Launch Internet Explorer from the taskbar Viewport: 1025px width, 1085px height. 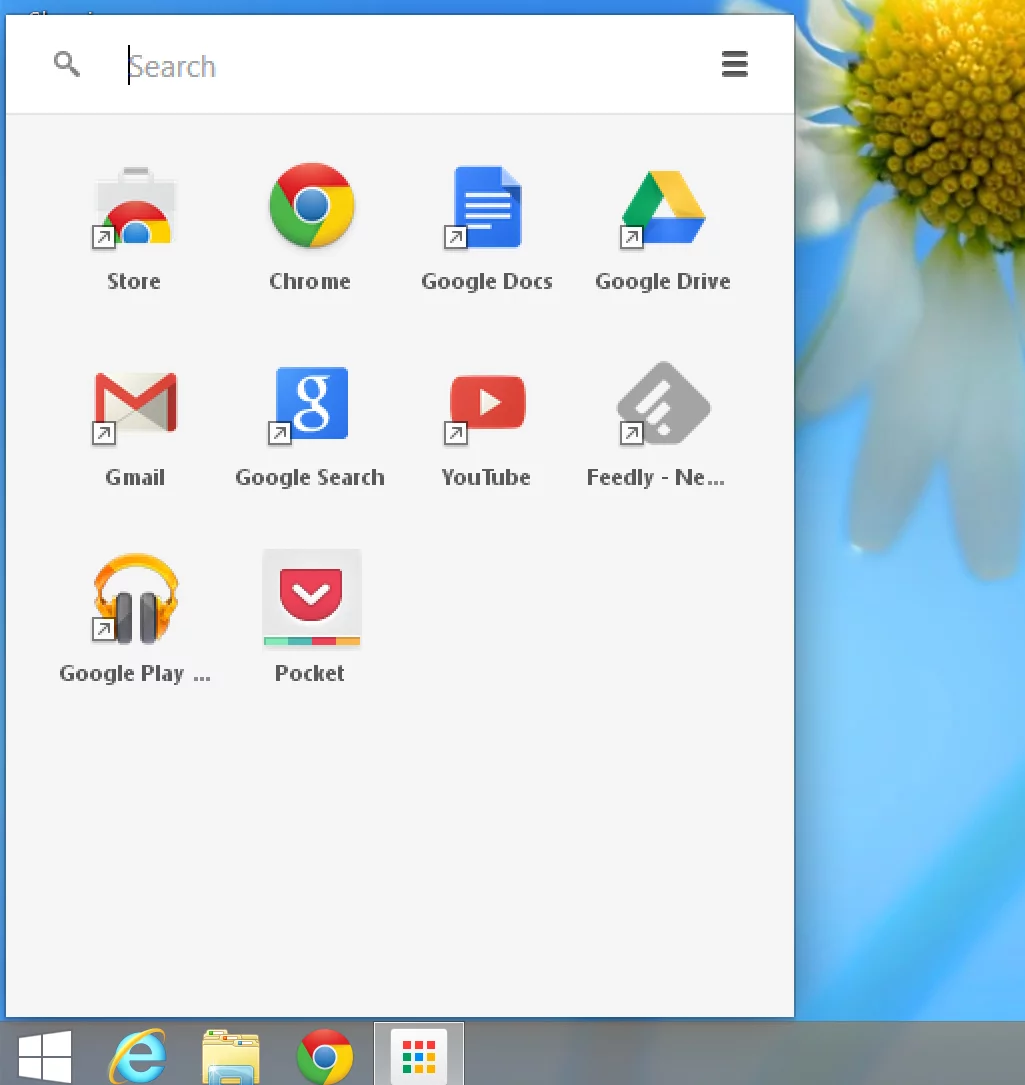point(138,1052)
